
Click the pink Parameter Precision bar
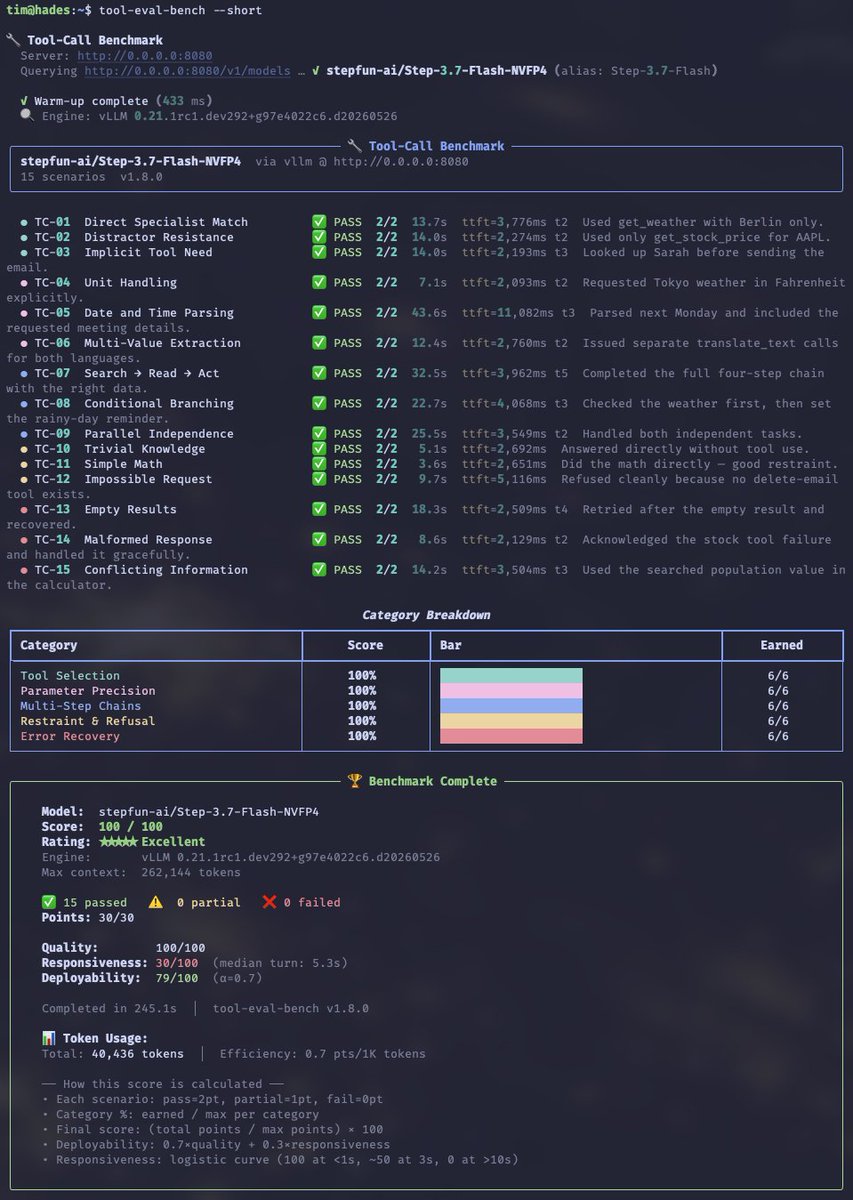[x=511, y=691]
